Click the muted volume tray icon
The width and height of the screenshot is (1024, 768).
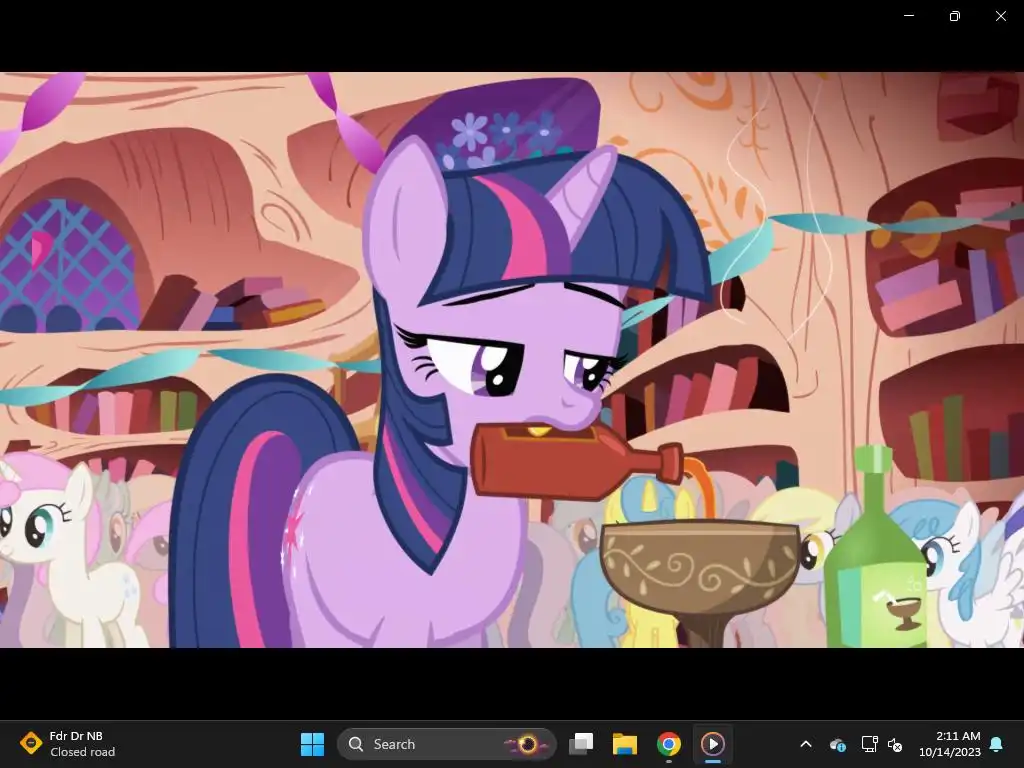pyautogui.click(x=895, y=744)
